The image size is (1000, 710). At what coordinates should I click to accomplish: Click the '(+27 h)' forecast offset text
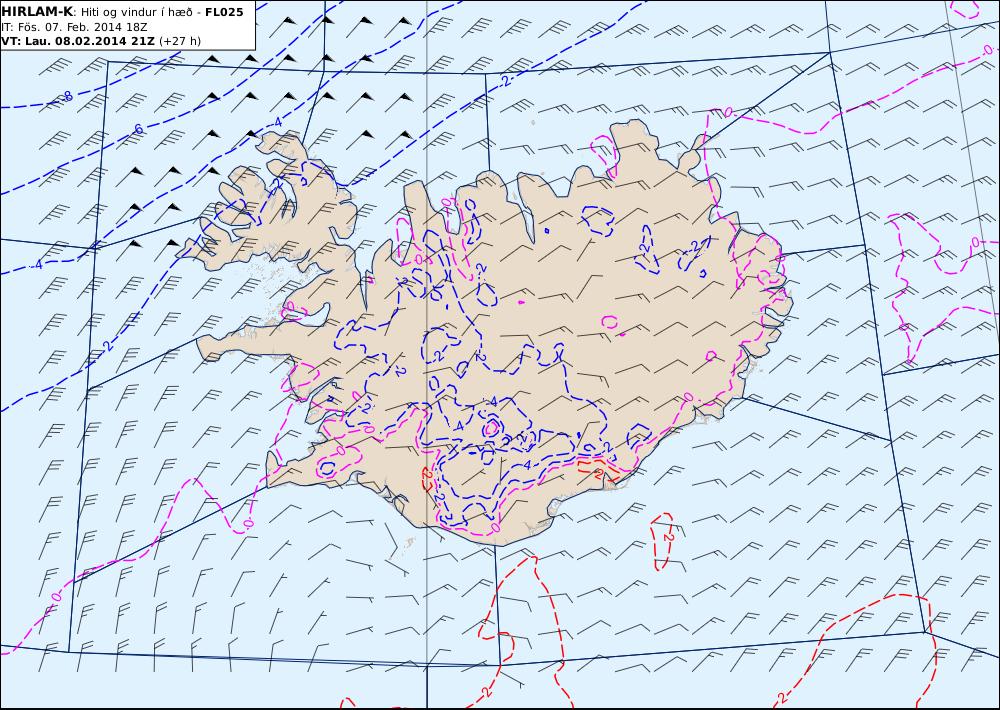pyautogui.click(x=179, y=41)
